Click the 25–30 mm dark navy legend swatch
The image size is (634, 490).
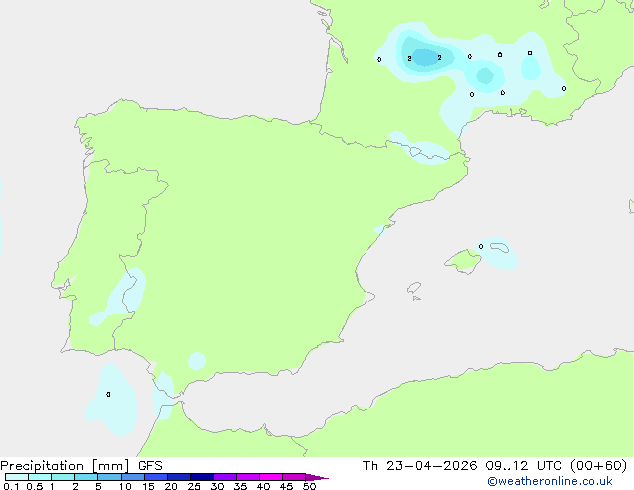pyautogui.click(x=202, y=477)
